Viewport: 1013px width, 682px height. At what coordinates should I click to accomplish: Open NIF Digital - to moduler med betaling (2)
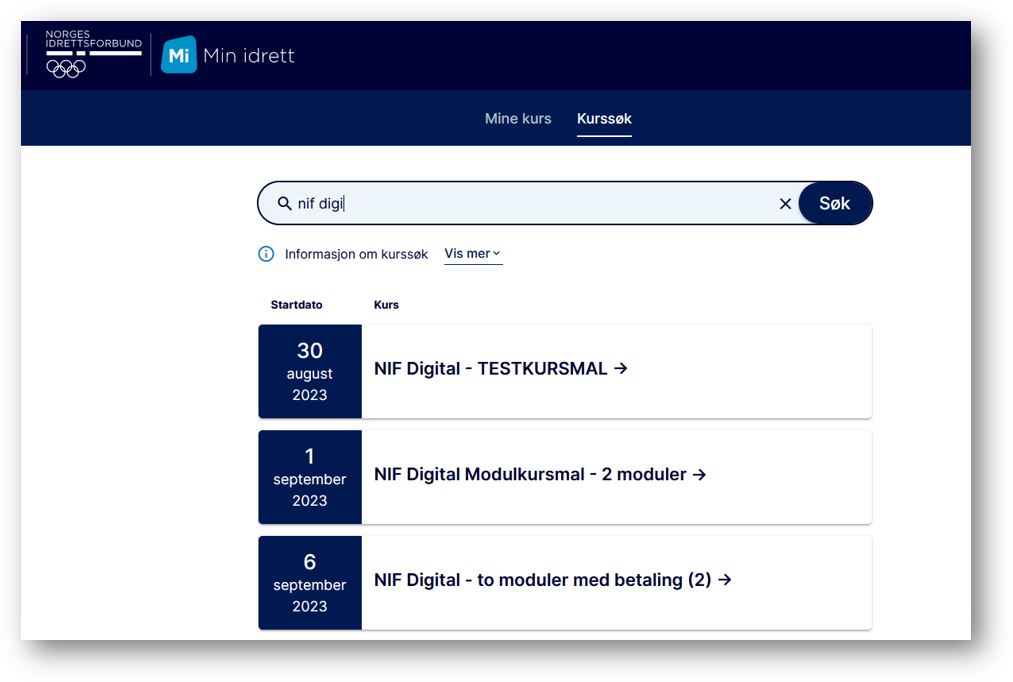point(543,580)
